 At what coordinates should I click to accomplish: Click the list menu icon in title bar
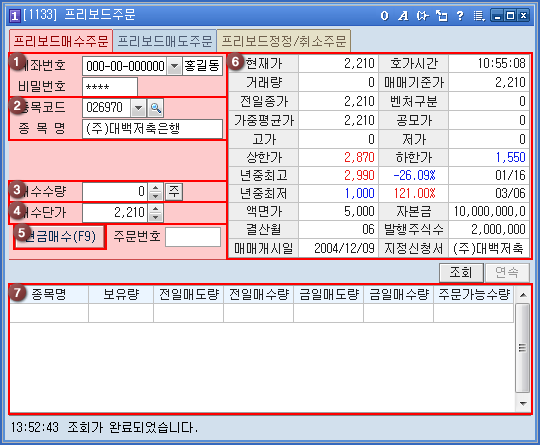click(479, 15)
